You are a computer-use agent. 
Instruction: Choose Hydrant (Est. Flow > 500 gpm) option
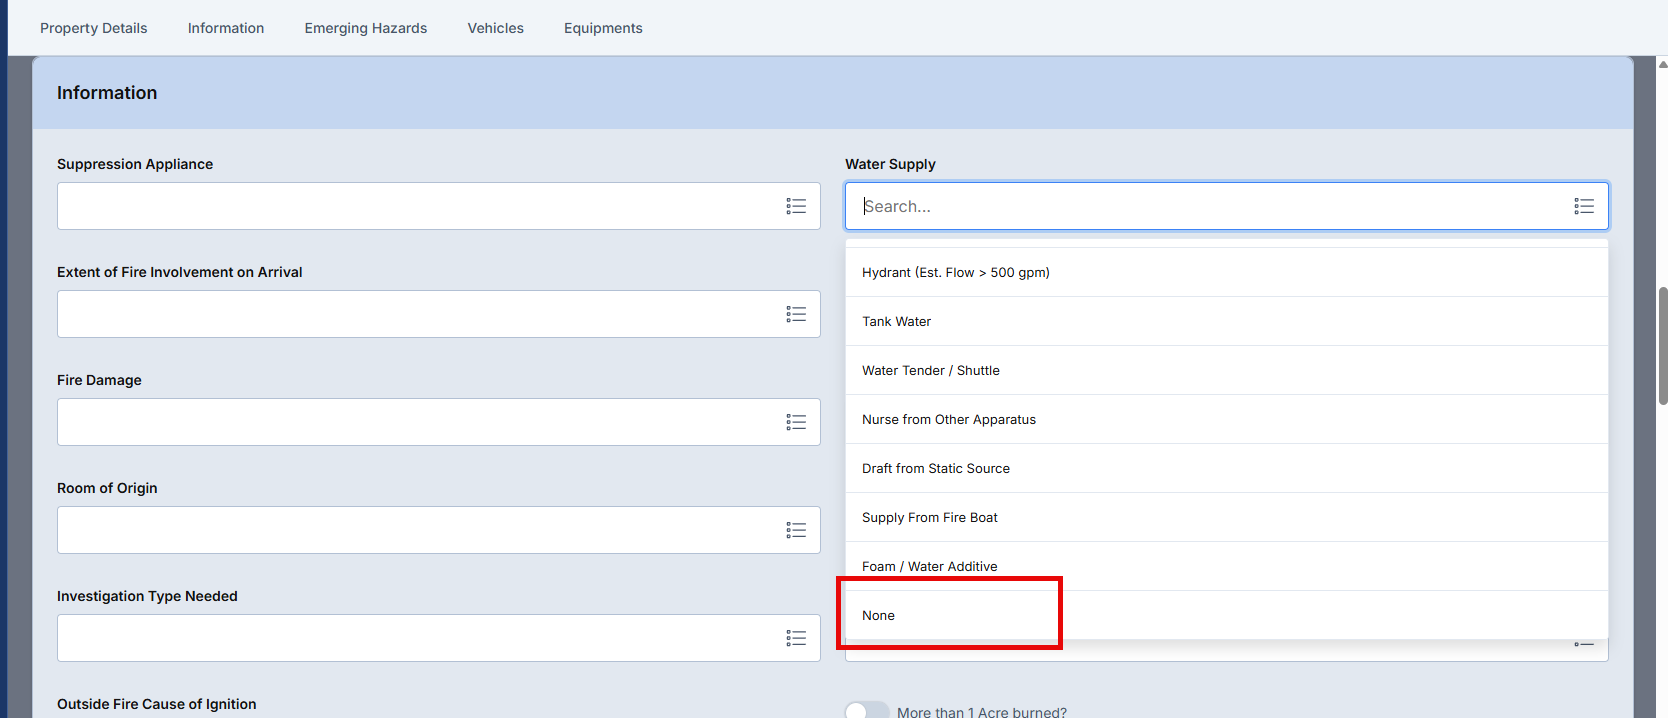tap(955, 272)
